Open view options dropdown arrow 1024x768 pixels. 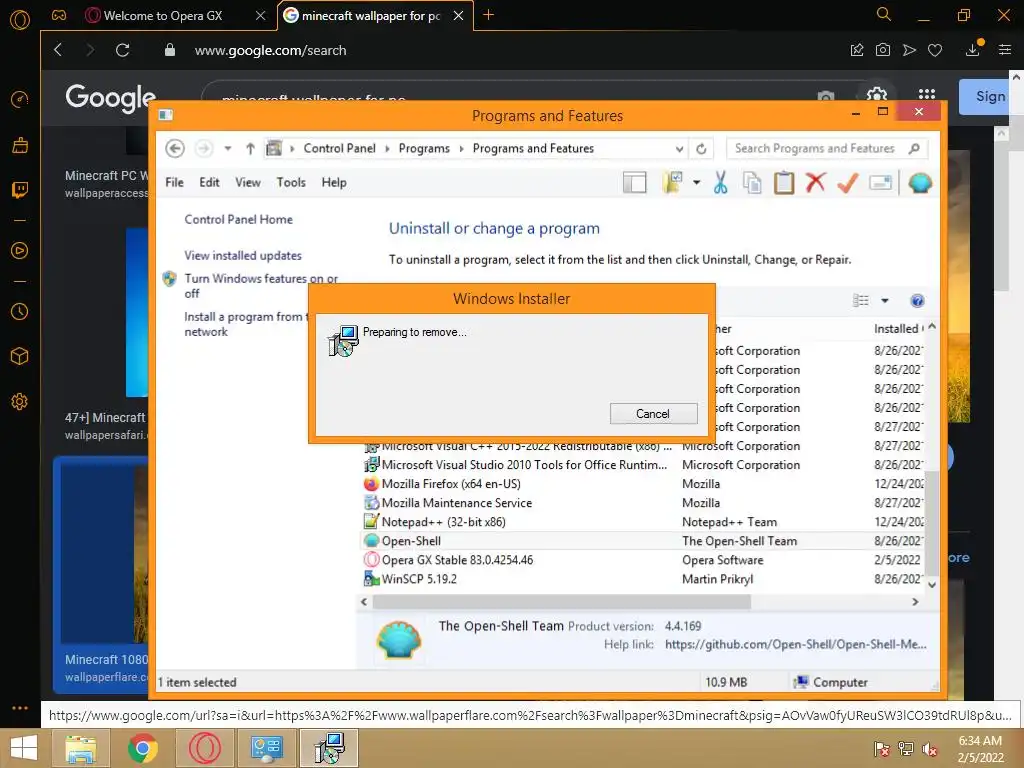(x=885, y=300)
